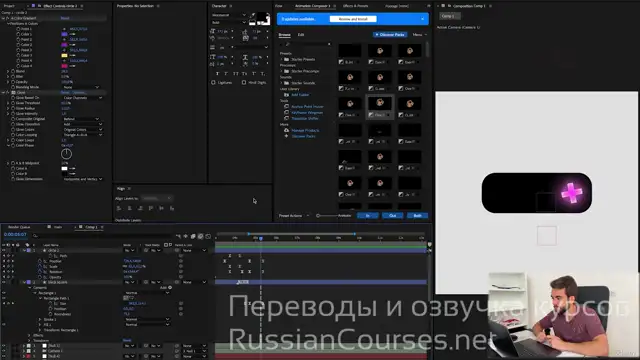Select the Edit tab in Animation Composer
Viewport: 640px width, 360px height.
pyautogui.click(x=301, y=35)
